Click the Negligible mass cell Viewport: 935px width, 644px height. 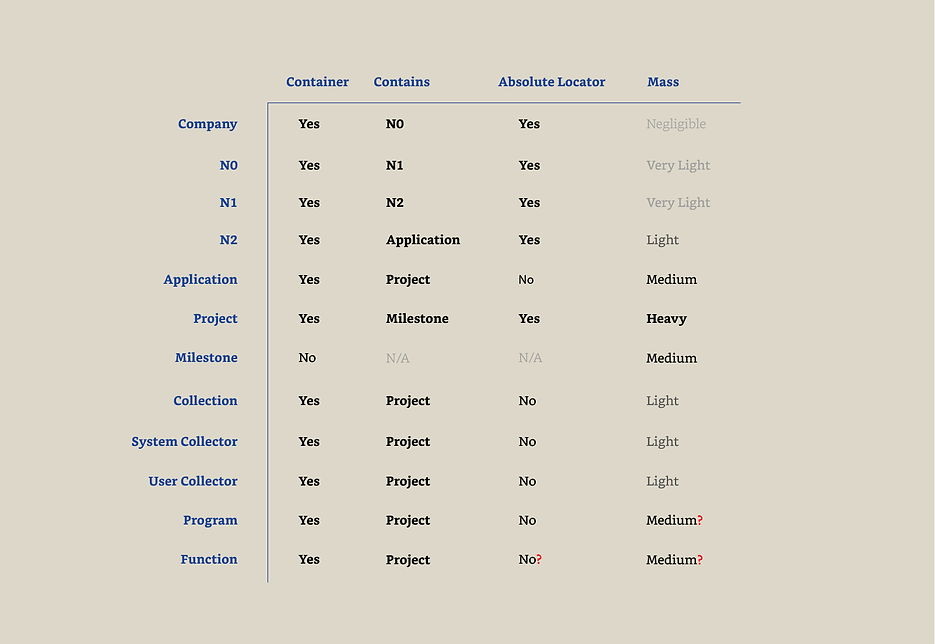click(676, 124)
